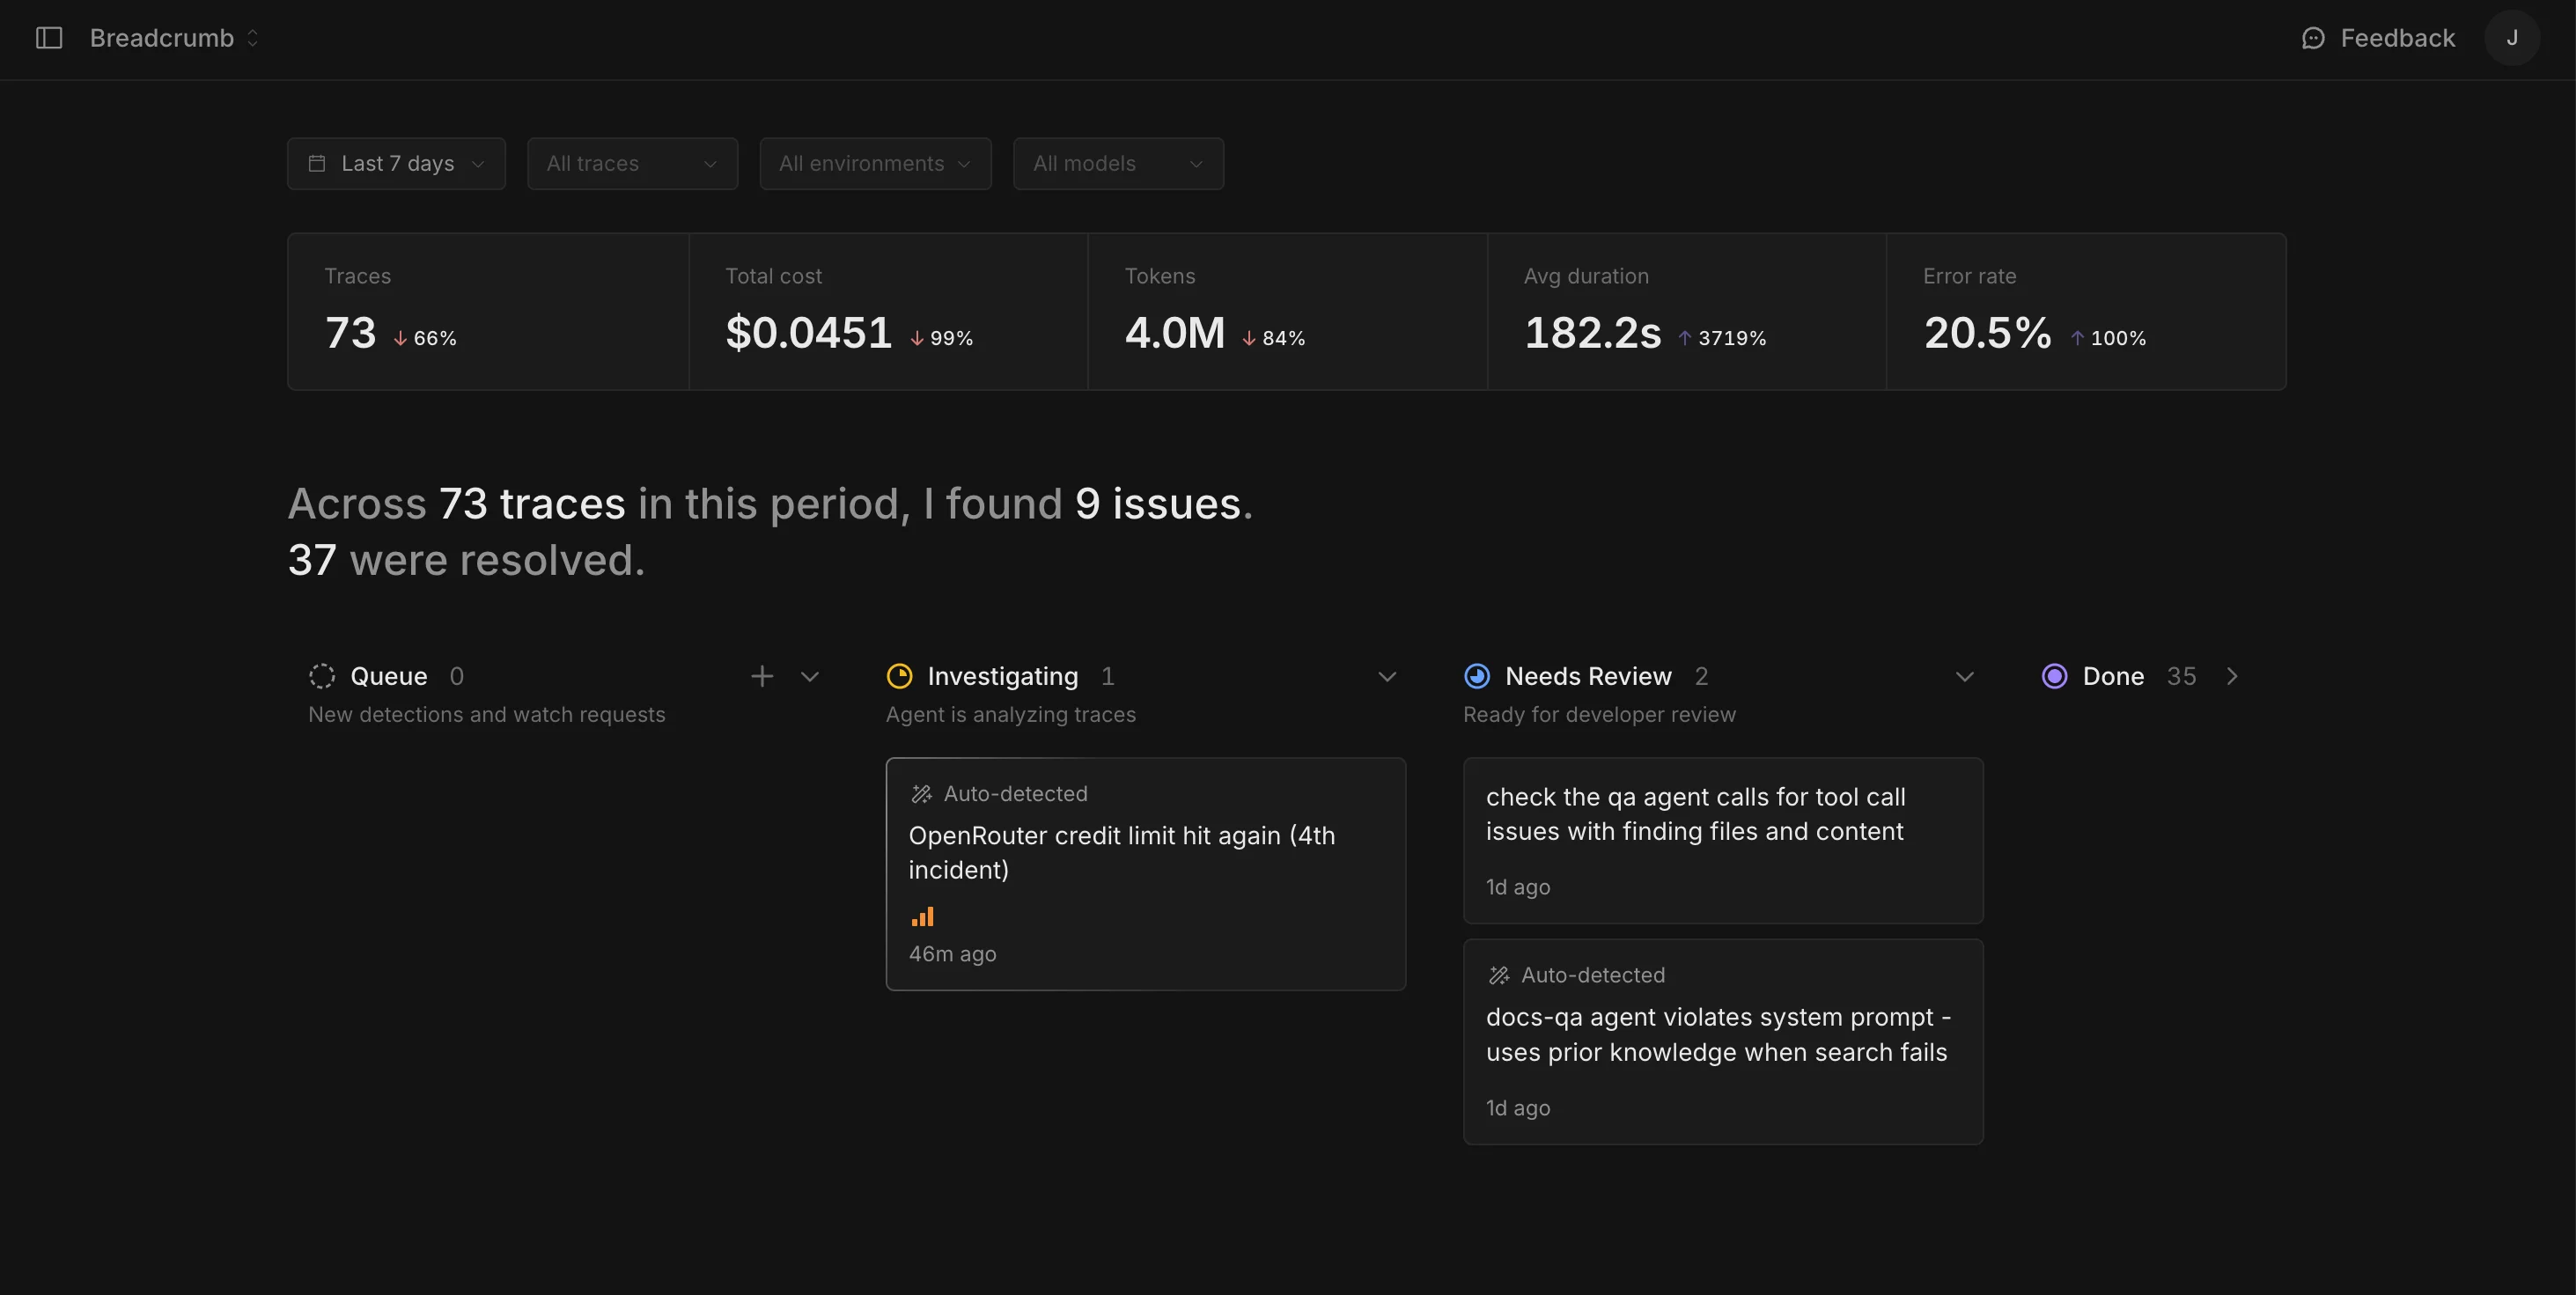2576x1295 pixels.
Task: Toggle the sidebar panel icon
Action: pyautogui.click(x=49, y=38)
